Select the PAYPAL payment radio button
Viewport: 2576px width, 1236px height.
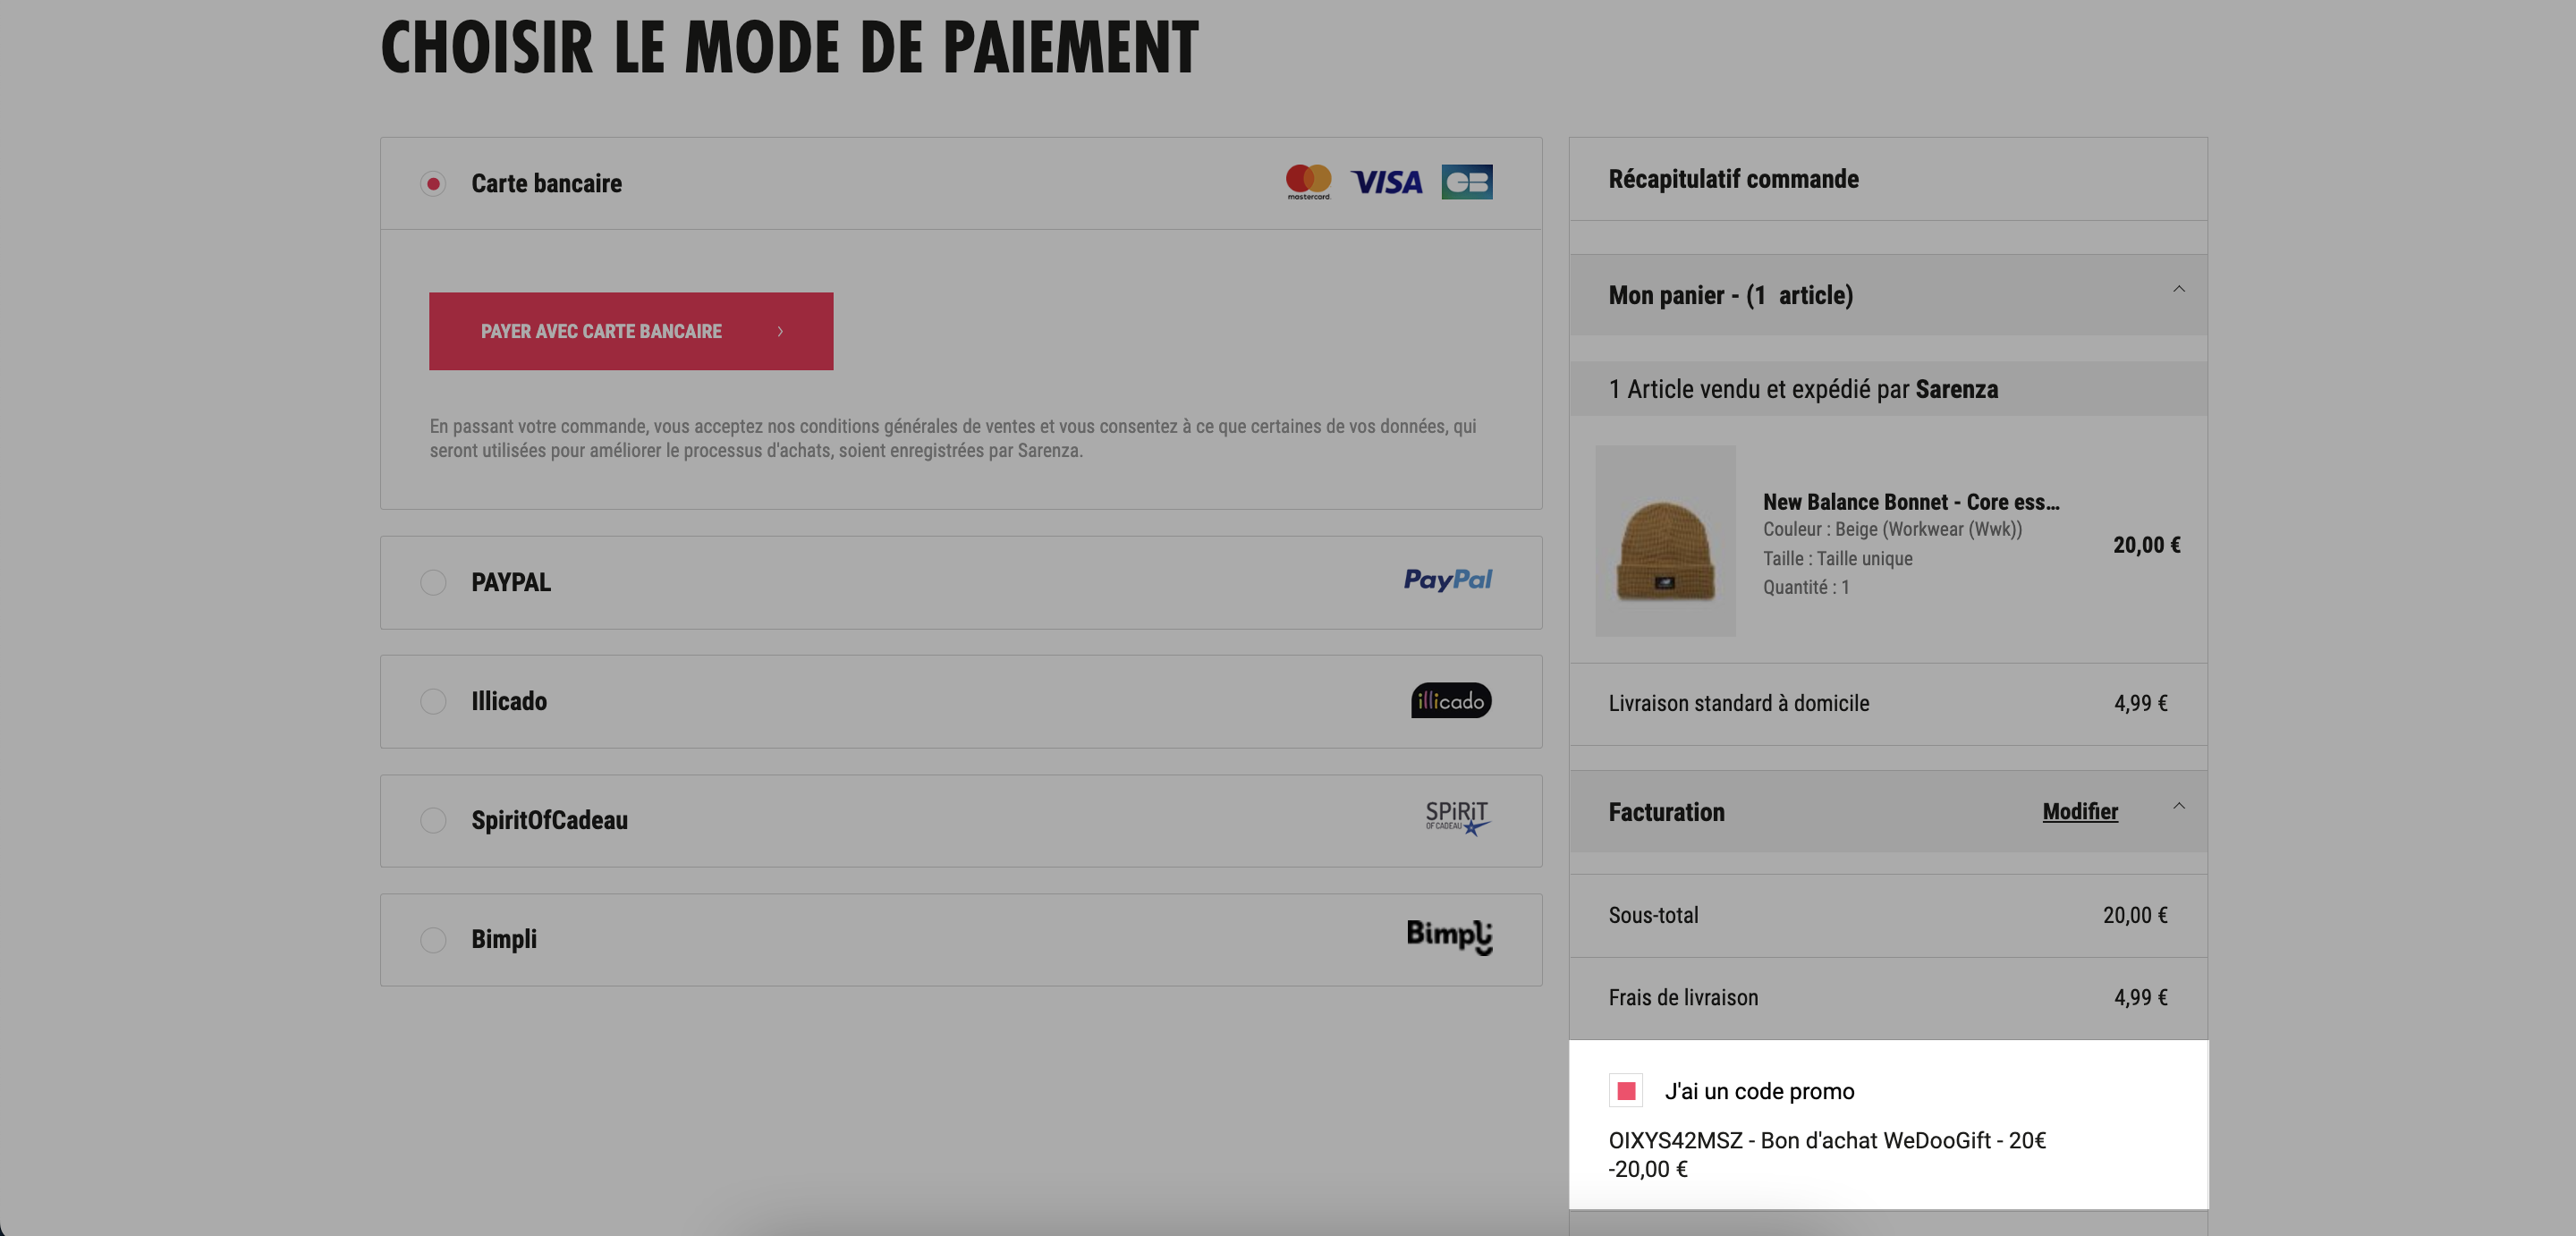click(433, 582)
